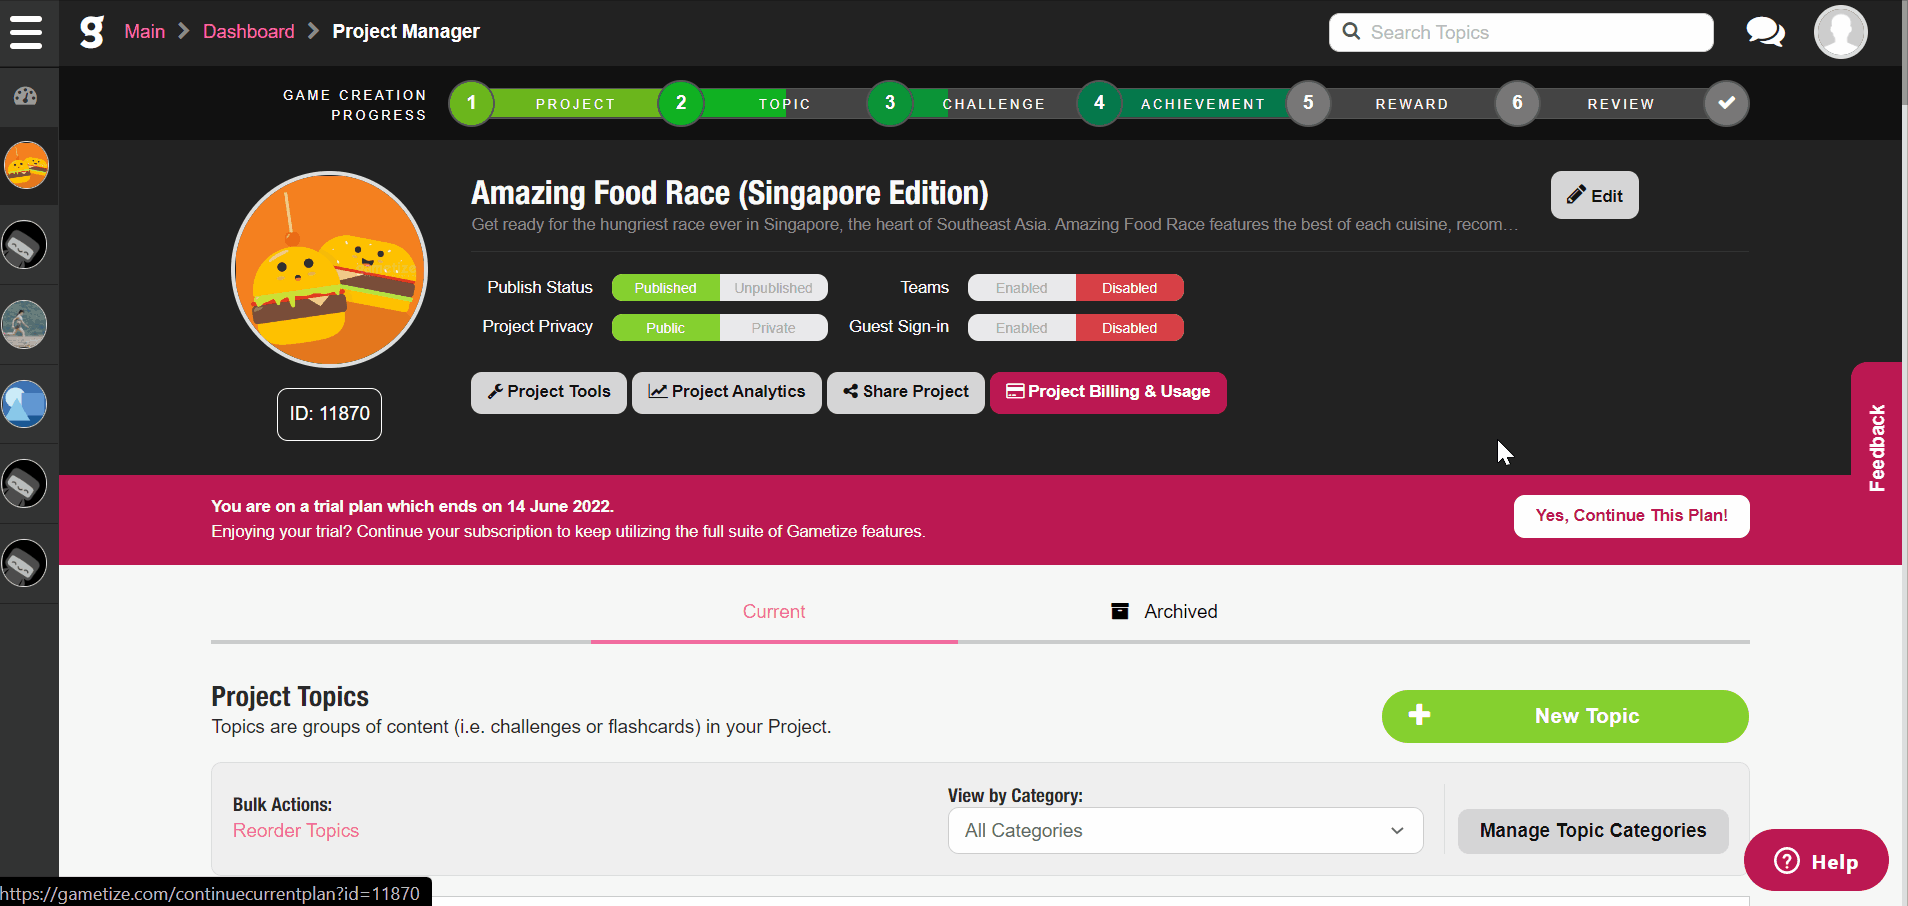The height and width of the screenshot is (906, 1908).
Task: Go to progress step 5 Reward
Action: pos(1308,103)
